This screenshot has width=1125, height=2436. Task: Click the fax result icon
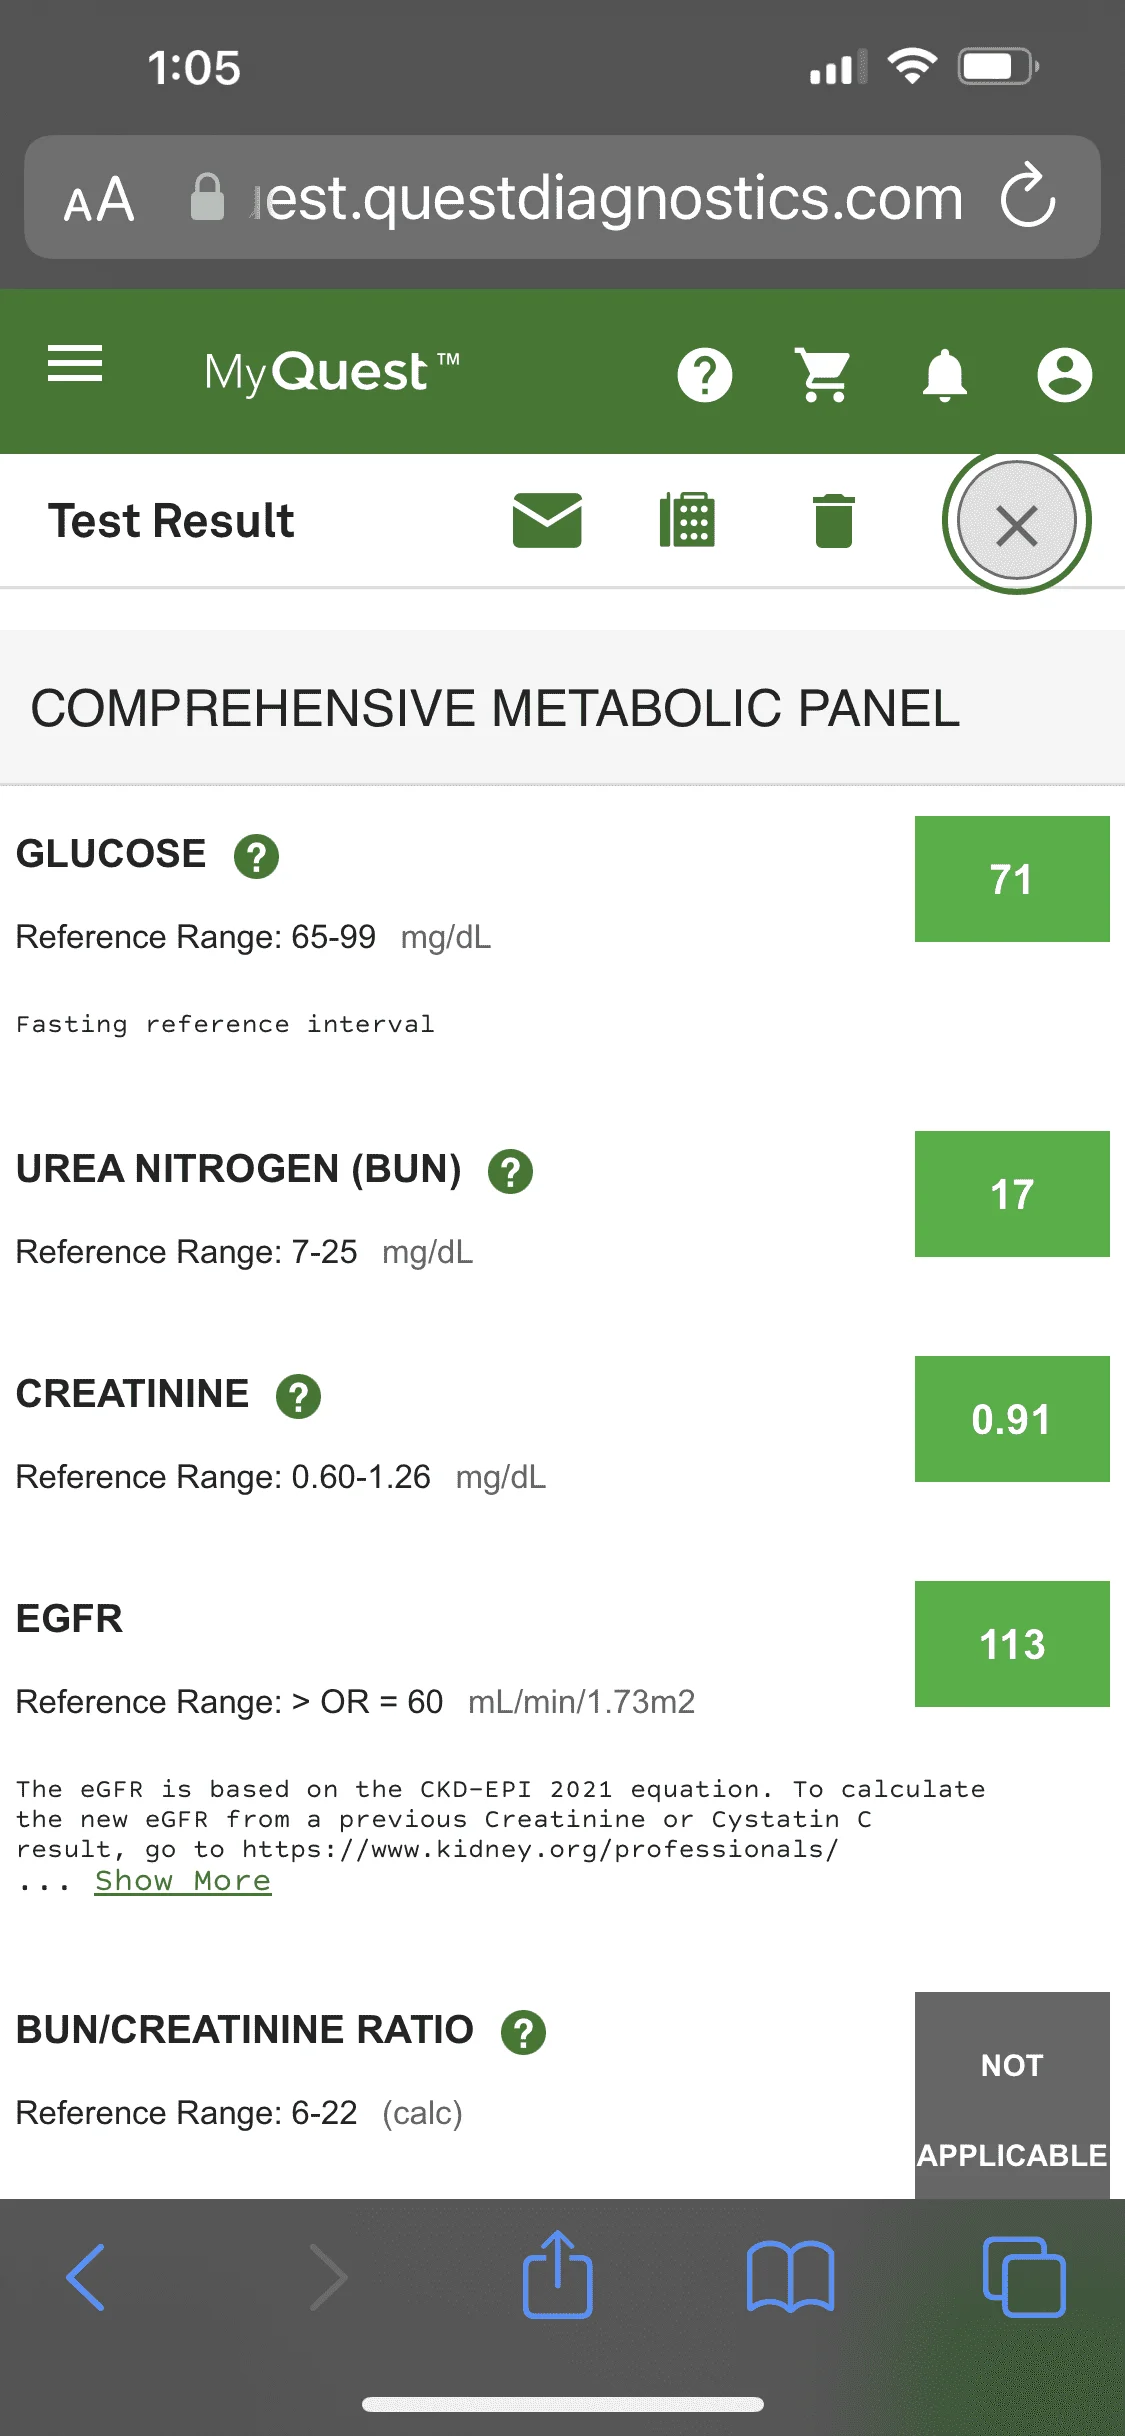687,520
